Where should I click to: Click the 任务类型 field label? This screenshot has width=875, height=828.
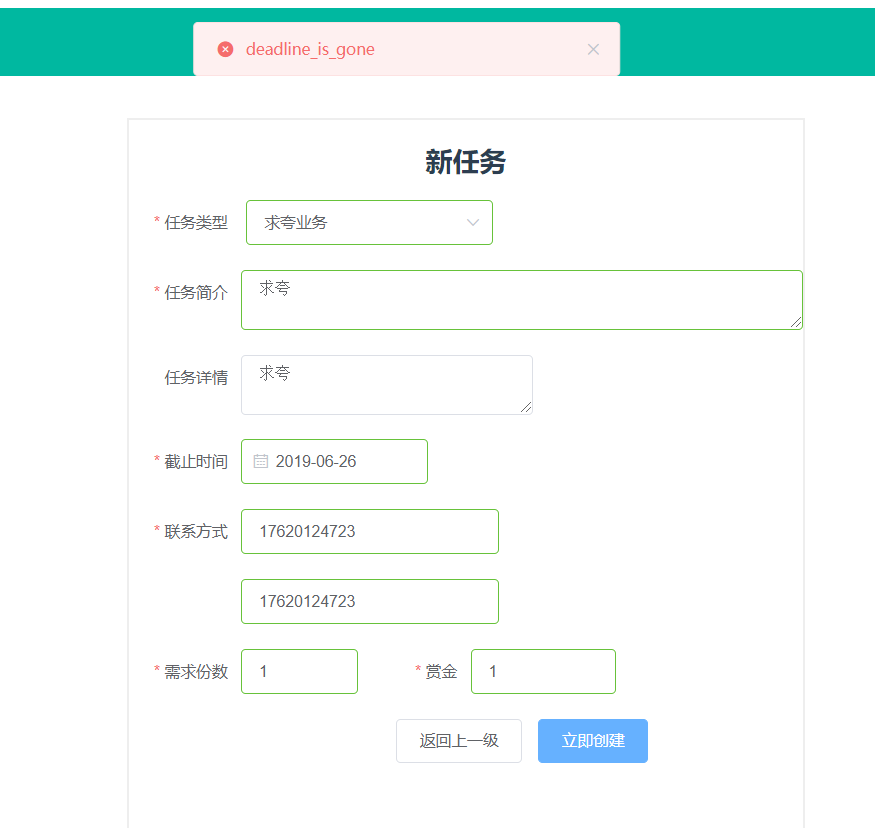(x=196, y=222)
